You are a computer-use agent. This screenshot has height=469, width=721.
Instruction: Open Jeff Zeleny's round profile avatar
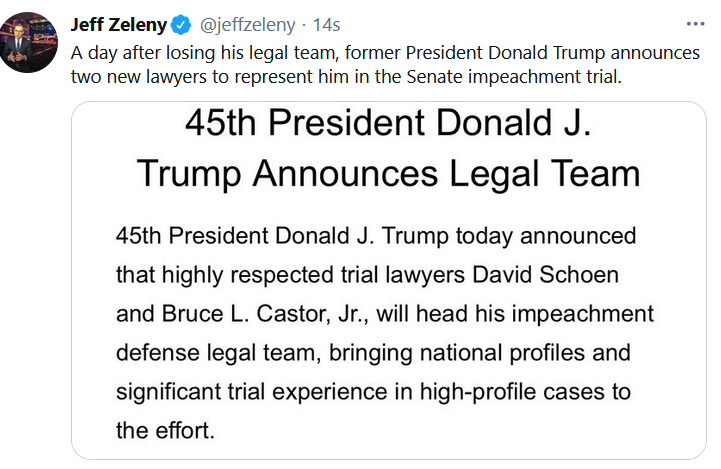coord(29,42)
